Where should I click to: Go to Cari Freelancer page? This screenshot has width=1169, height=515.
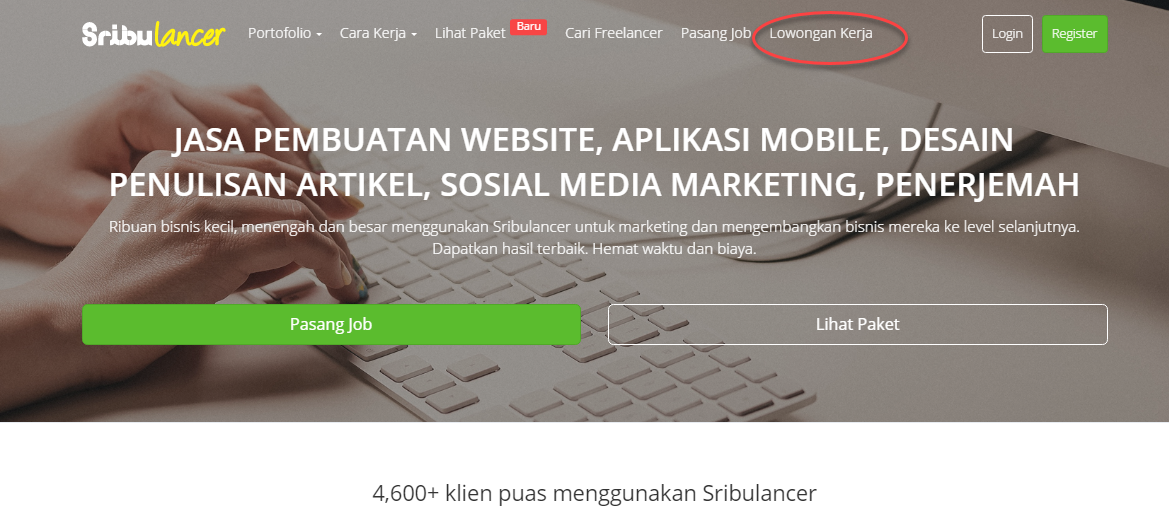[614, 34]
